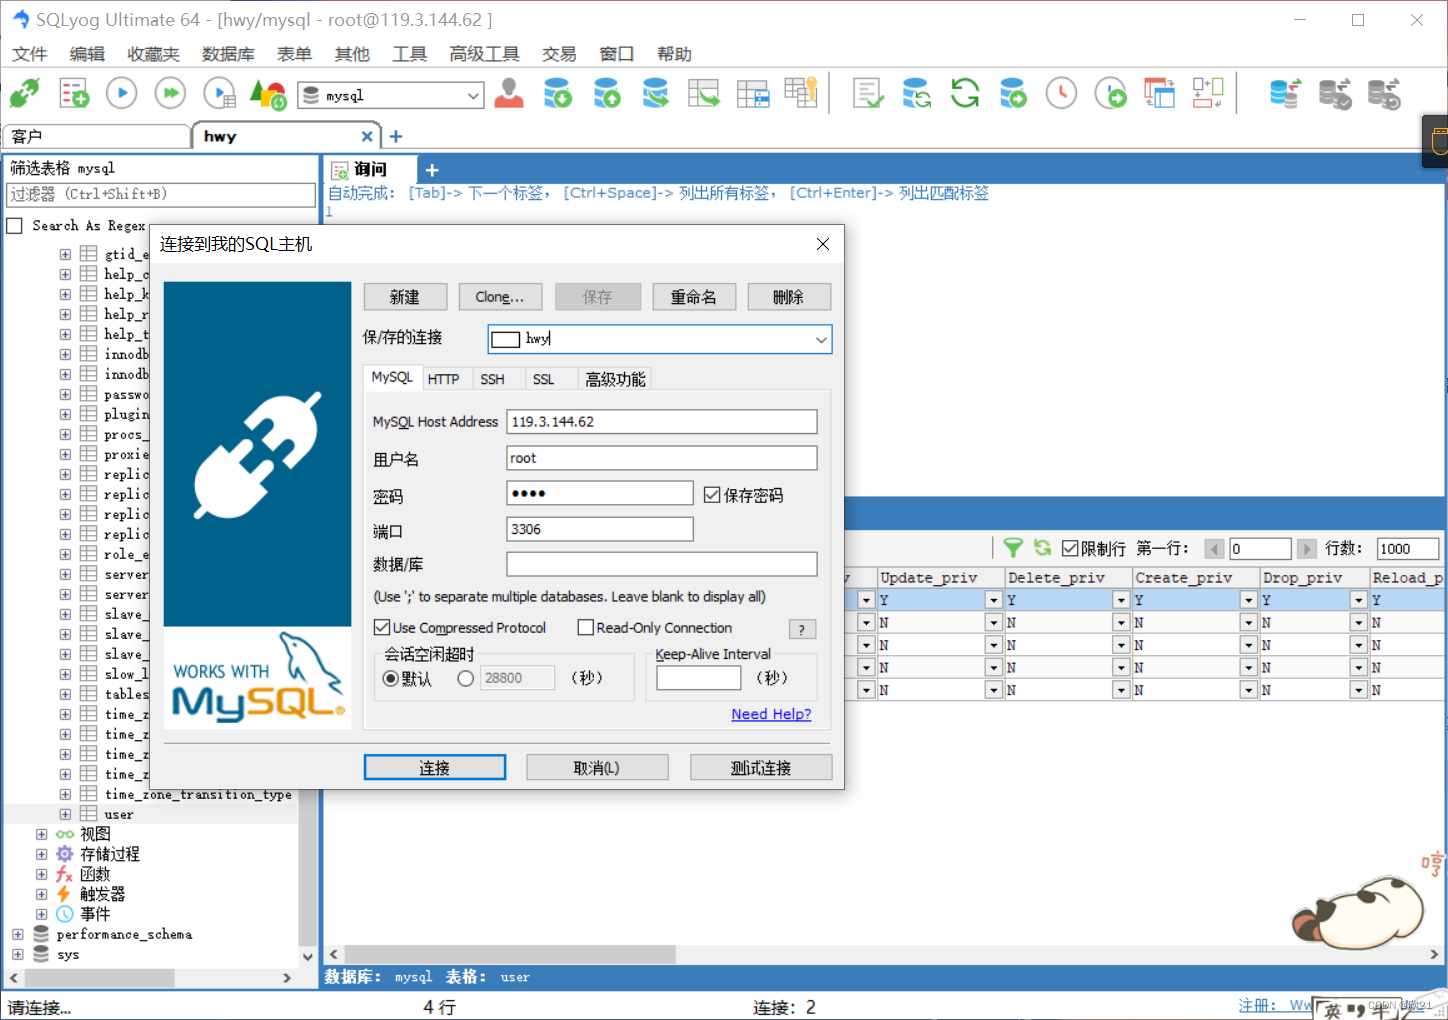Open the 文件 menu
Screen dimensions: 1448x1020
tap(30, 54)
